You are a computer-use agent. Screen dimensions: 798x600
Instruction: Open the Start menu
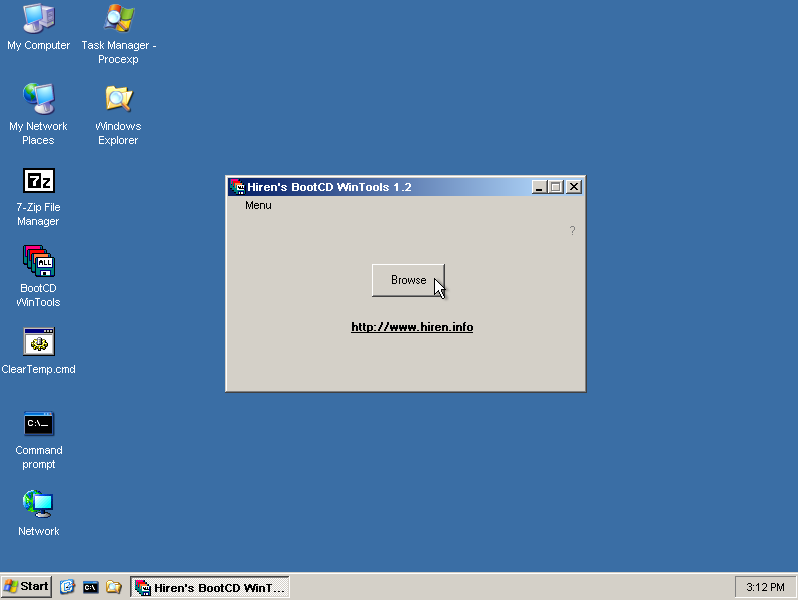click(x=26, y=587)
